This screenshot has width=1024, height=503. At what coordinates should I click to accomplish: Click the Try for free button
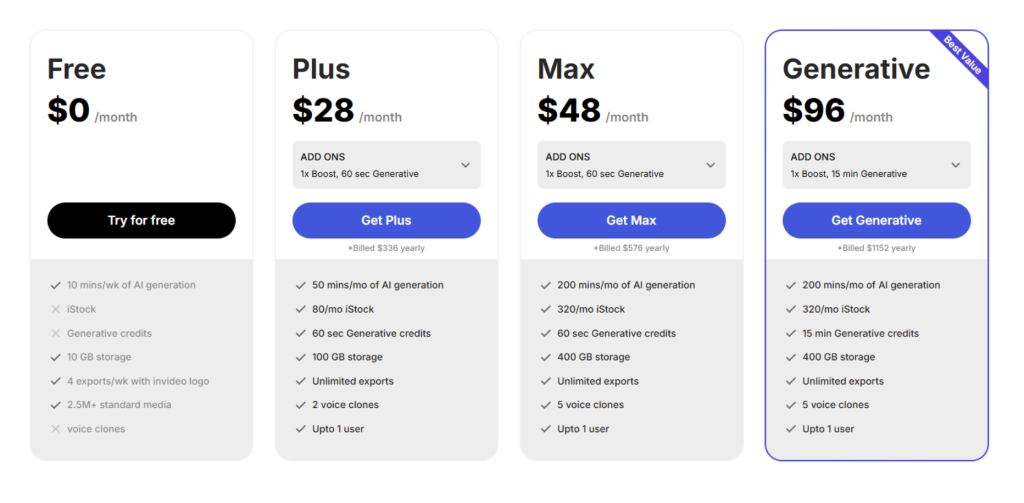point(141,220)
